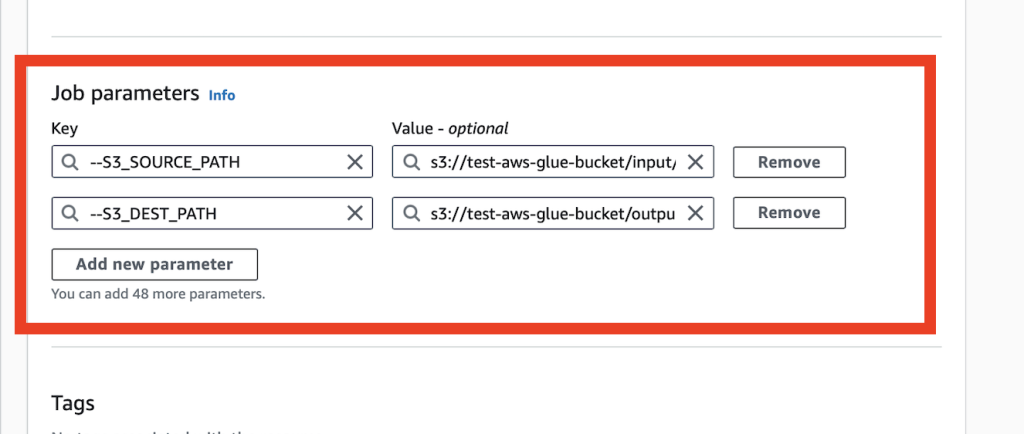Focus the --S3_DEST_PATH key text
The image size is (1024, 434).
coord(153,213)
